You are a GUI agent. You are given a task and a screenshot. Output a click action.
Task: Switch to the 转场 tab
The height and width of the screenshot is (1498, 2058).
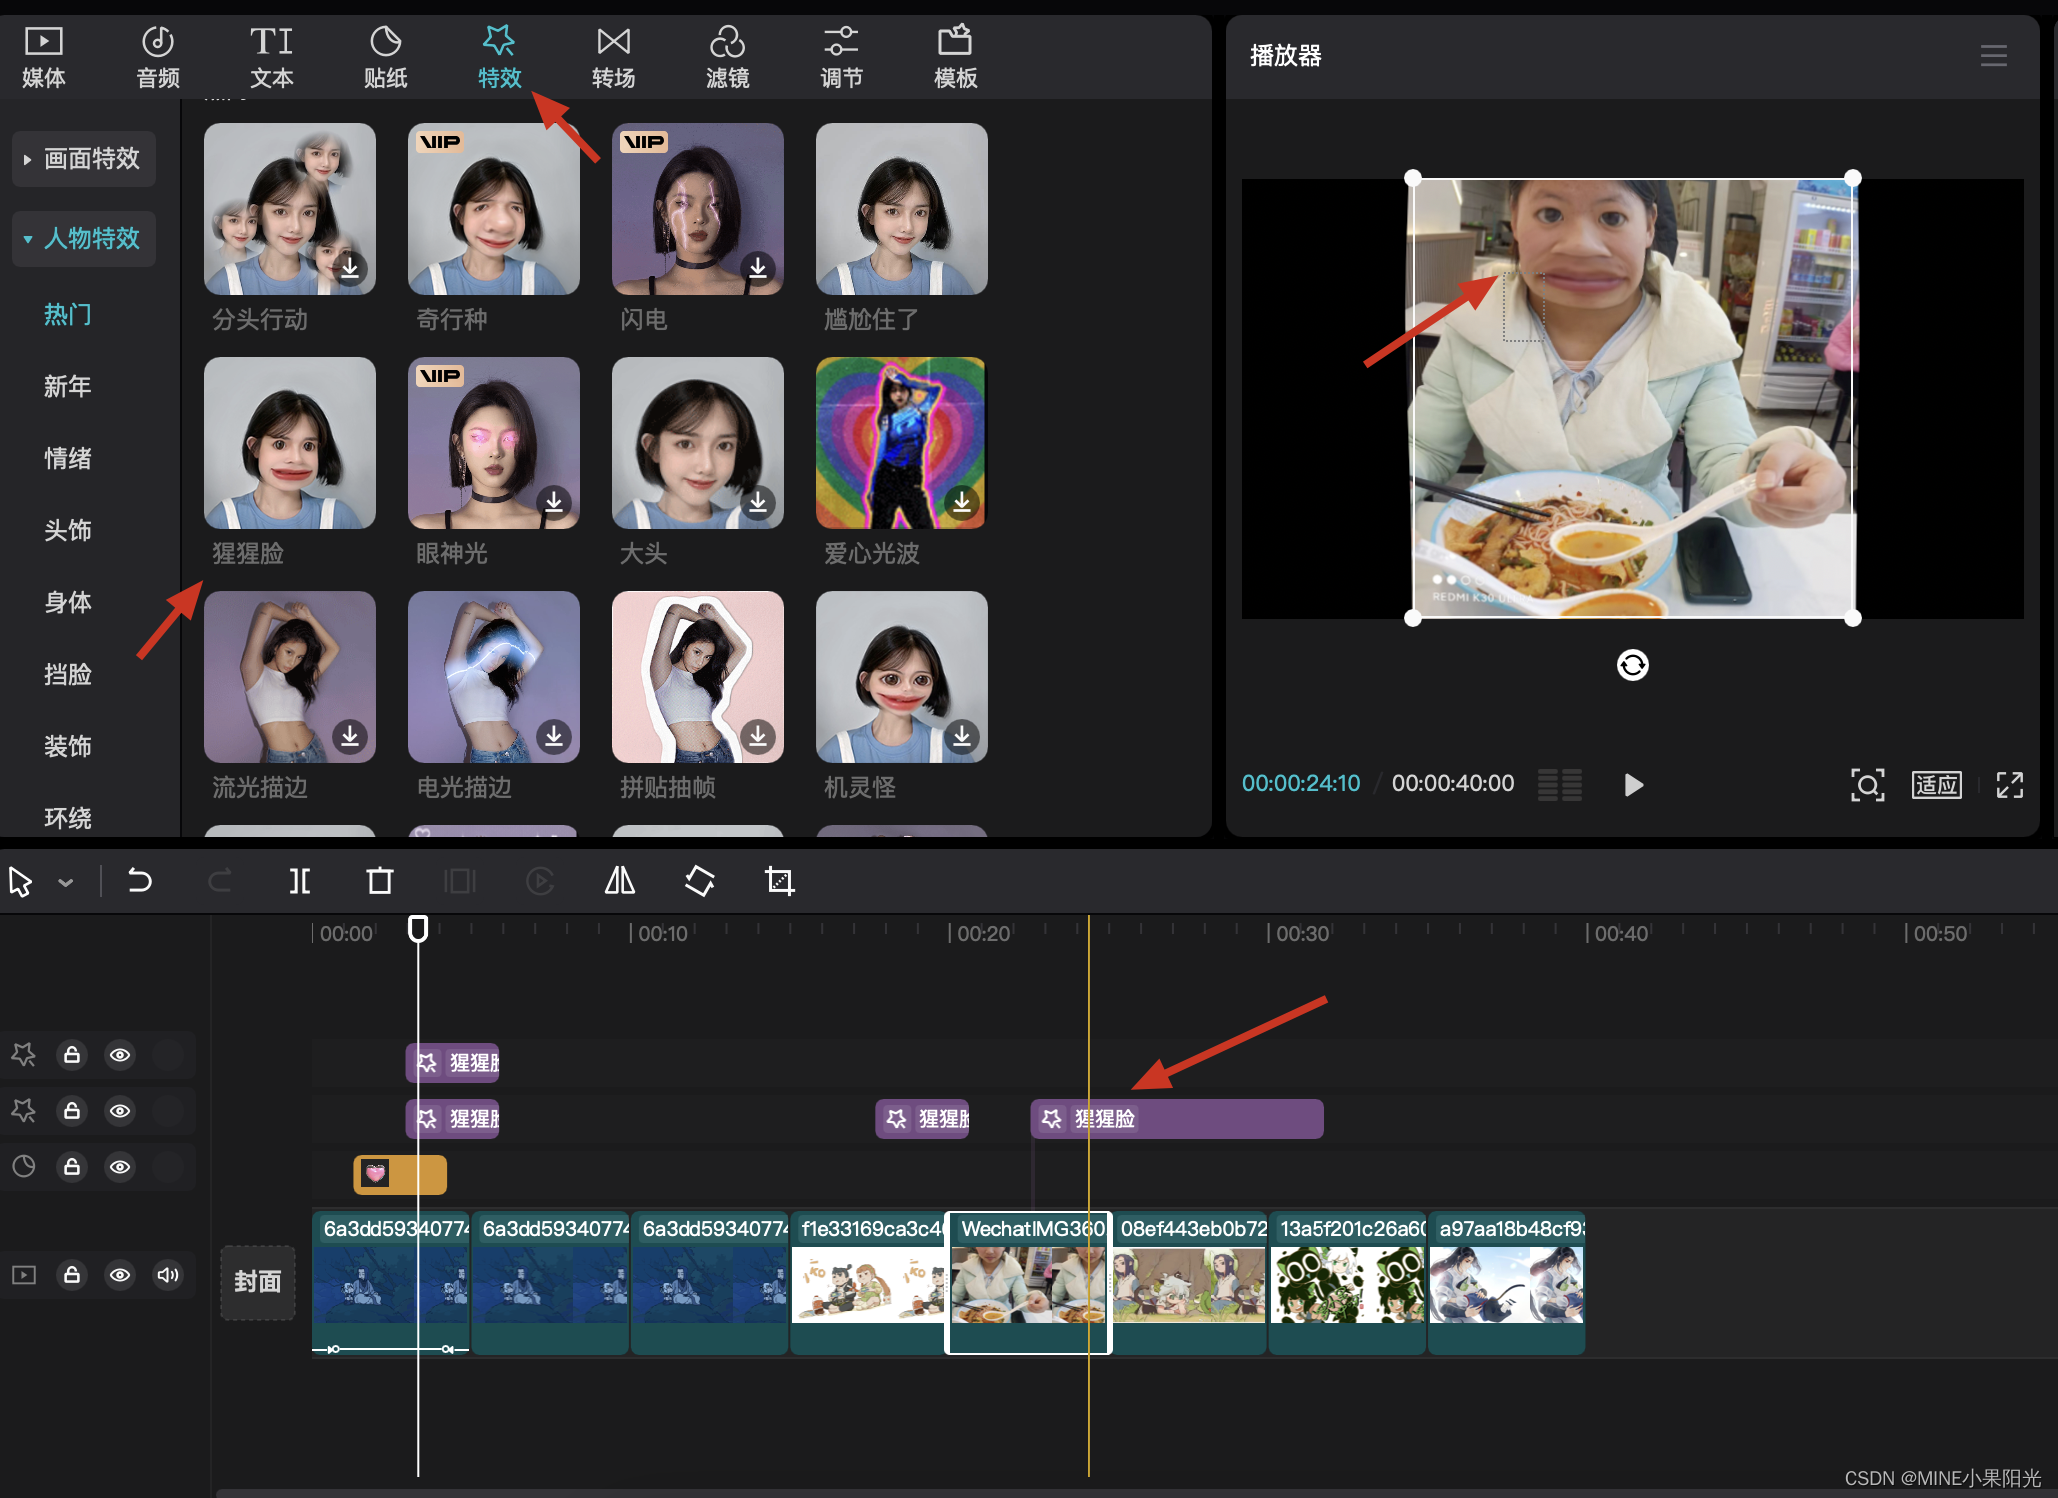[x=613, y=57]
